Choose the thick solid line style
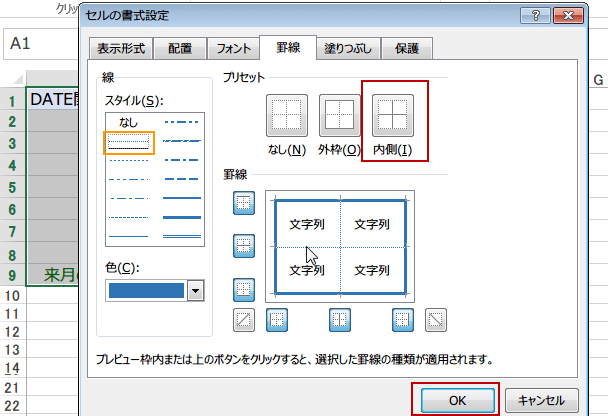The width and height of the screenshot is (608, 416). click(181, 217)
